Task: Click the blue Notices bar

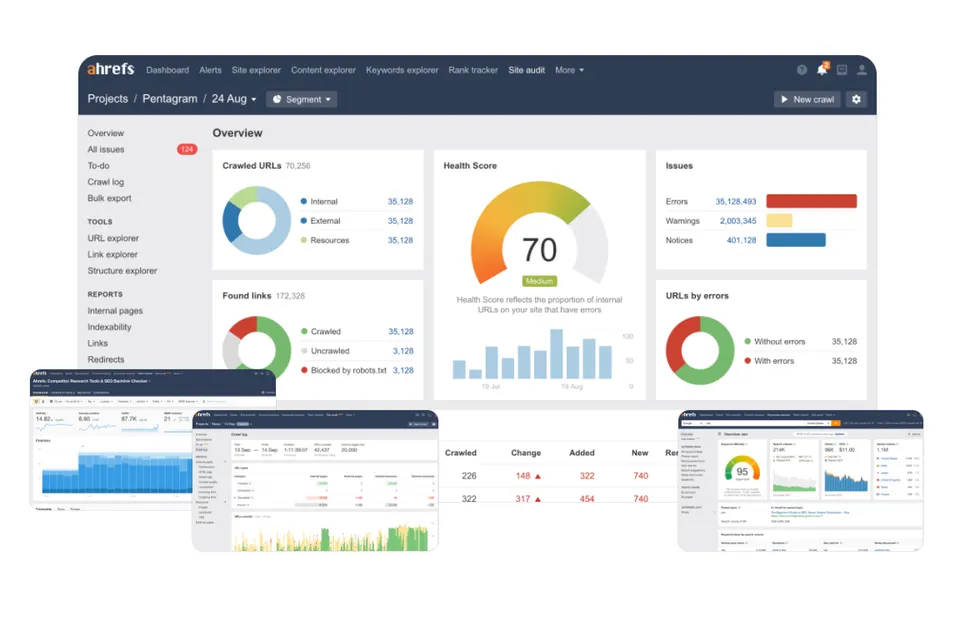Action: pos(795,240)
